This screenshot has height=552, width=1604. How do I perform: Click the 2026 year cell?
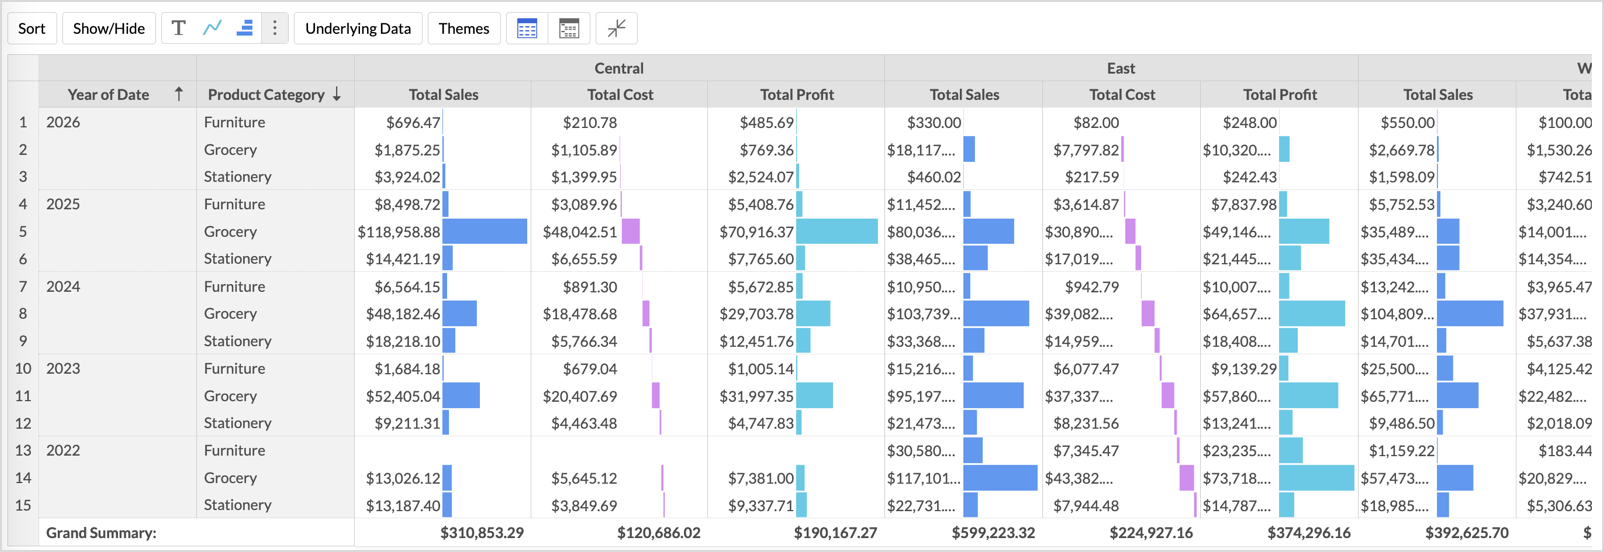click(x=63, y=122)
